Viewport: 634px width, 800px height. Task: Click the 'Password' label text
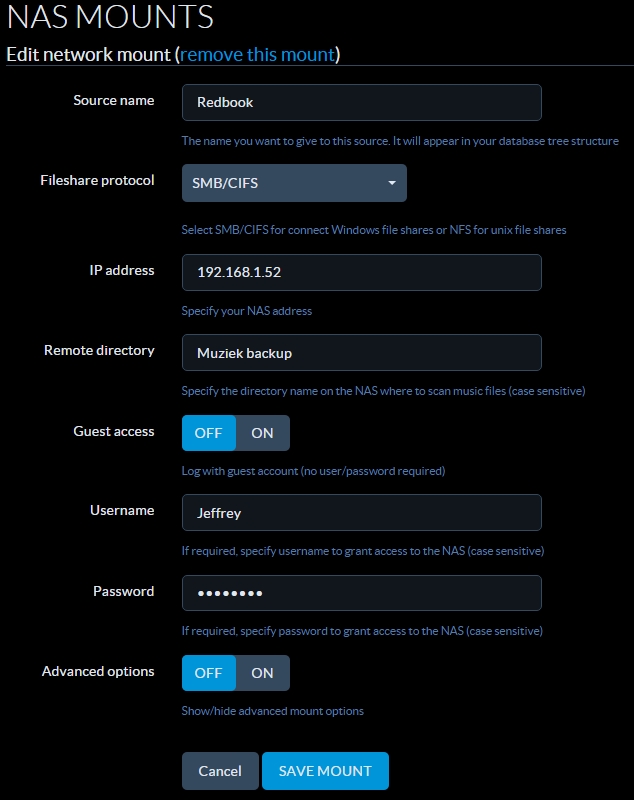click(x=124, y=591)
